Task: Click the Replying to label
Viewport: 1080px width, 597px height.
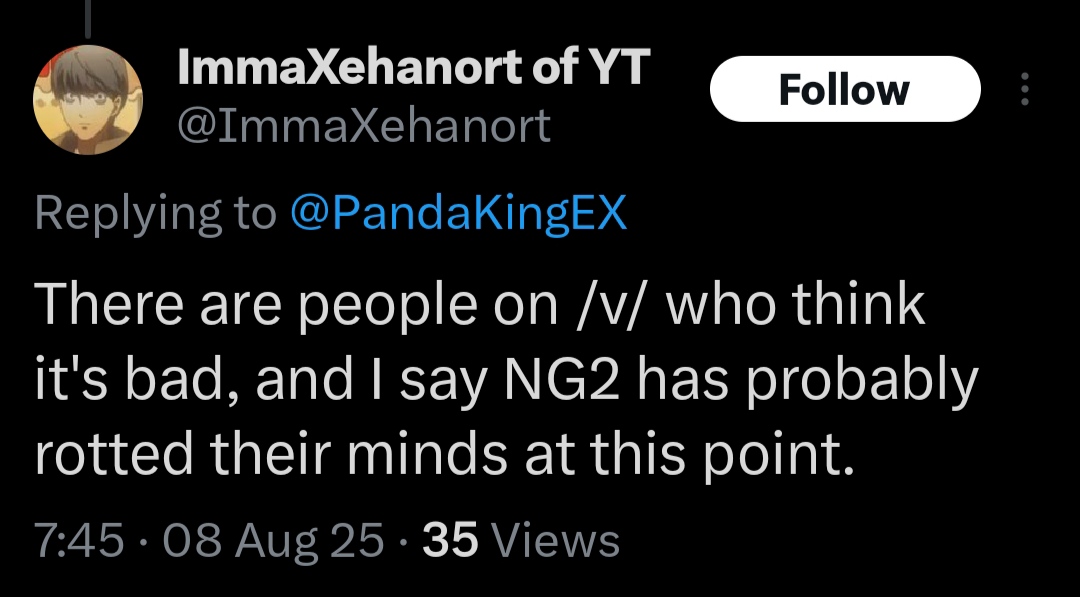Action: tap(156, 213)
